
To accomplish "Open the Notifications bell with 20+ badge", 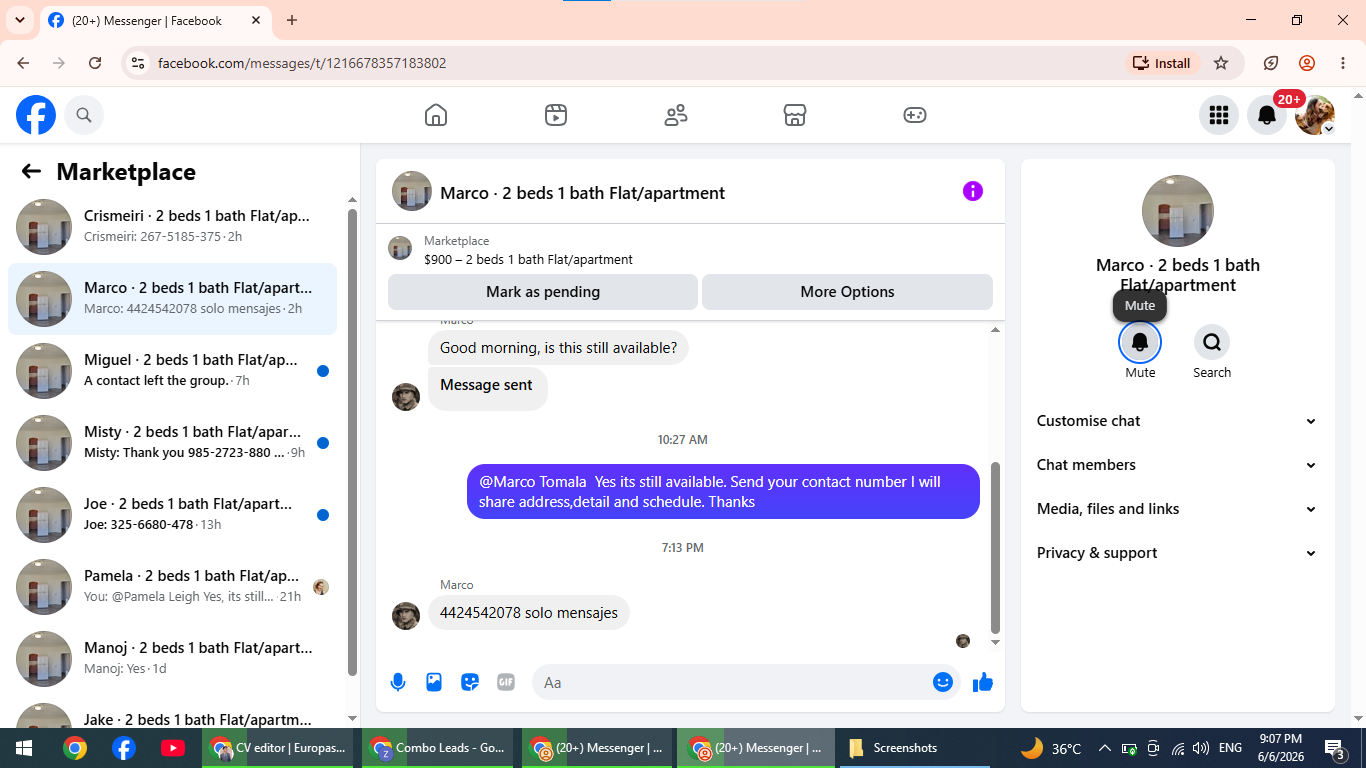I will (x=1267, y=115).
